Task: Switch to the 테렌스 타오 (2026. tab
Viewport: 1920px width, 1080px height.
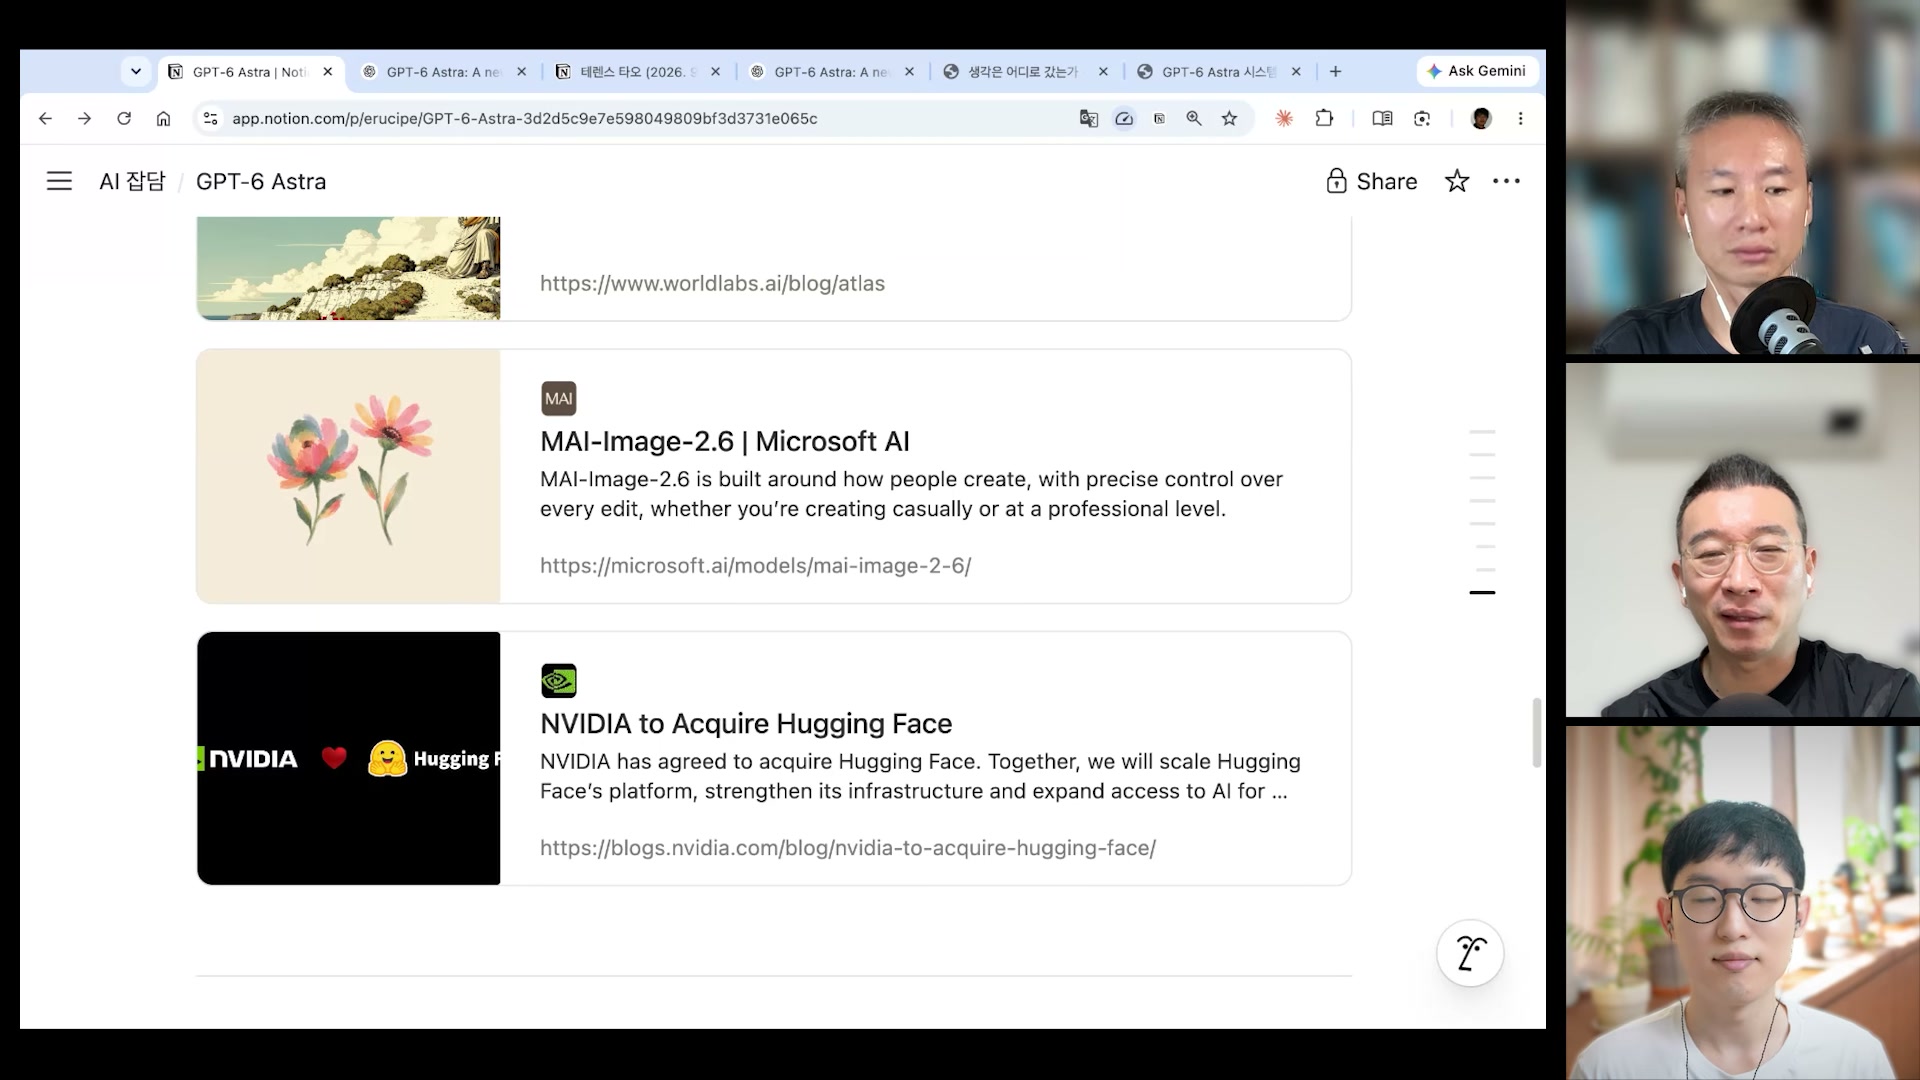Action: tap(638, 72)
